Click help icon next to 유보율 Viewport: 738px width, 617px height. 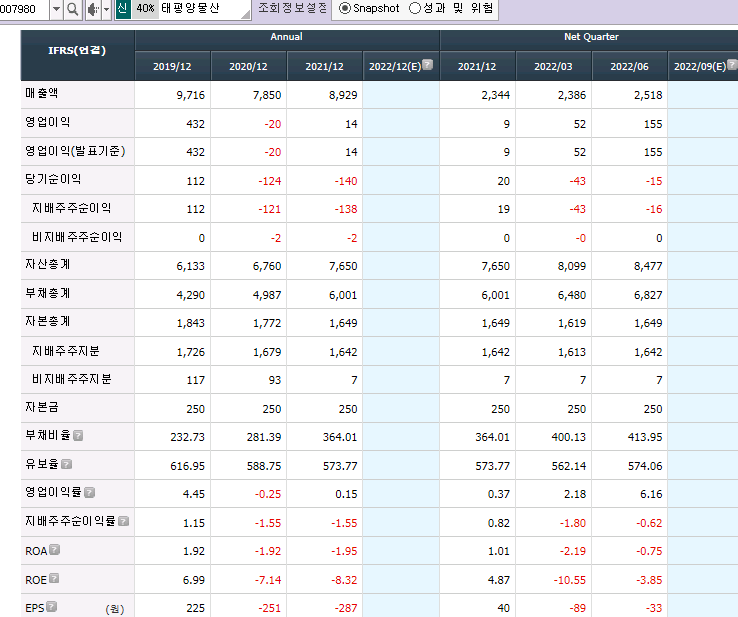click(66, 464)
